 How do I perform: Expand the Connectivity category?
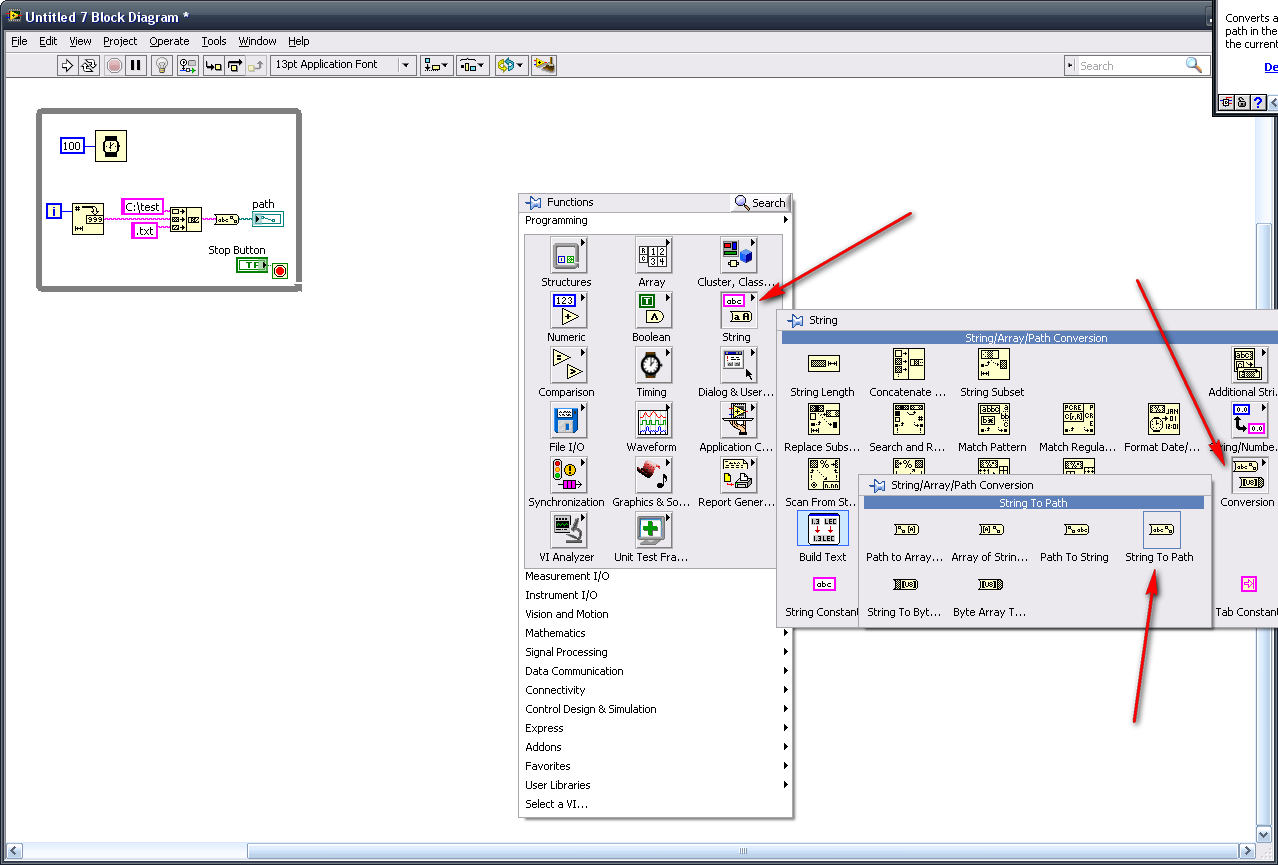[x=656, y=690]
